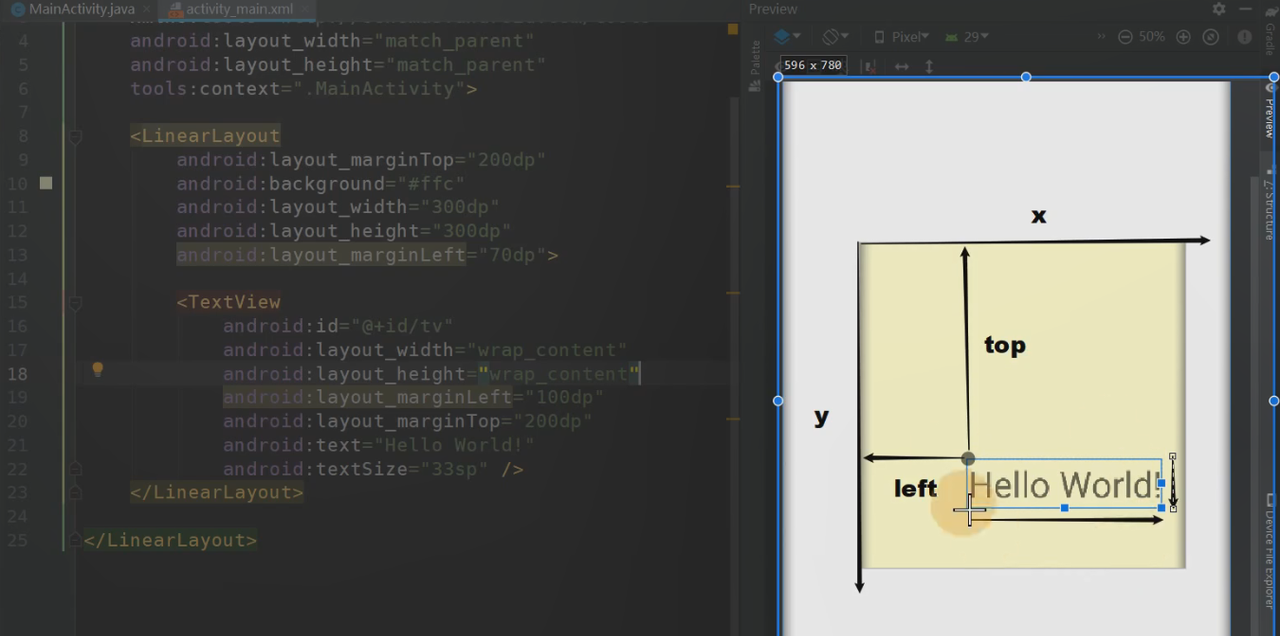This screenshot has width=1280, height=636.
Task: Open Preview panel settings gear
Action: 1219,9
